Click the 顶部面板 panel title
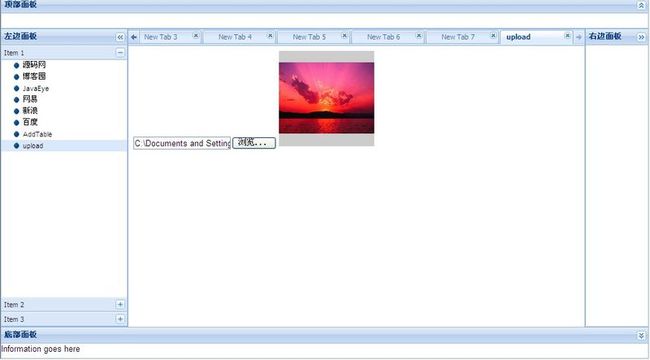The height and width of the screenshot is (360, 650). tap(20, 5)
